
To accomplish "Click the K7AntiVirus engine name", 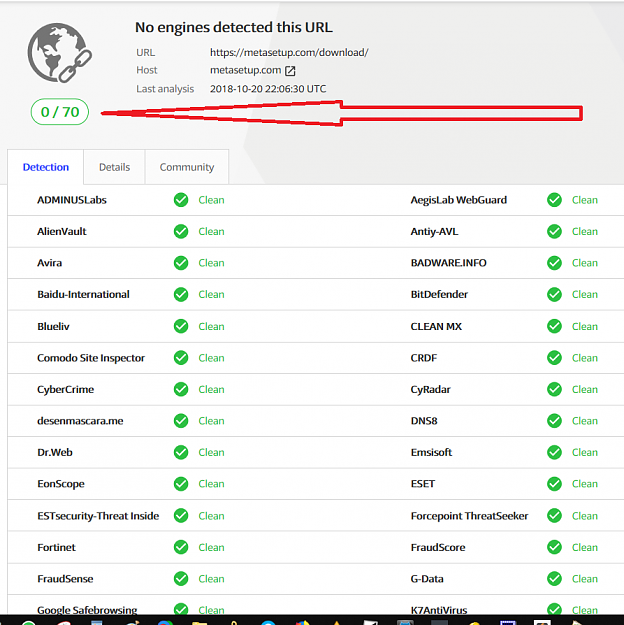I will click(x=439, y=610).
